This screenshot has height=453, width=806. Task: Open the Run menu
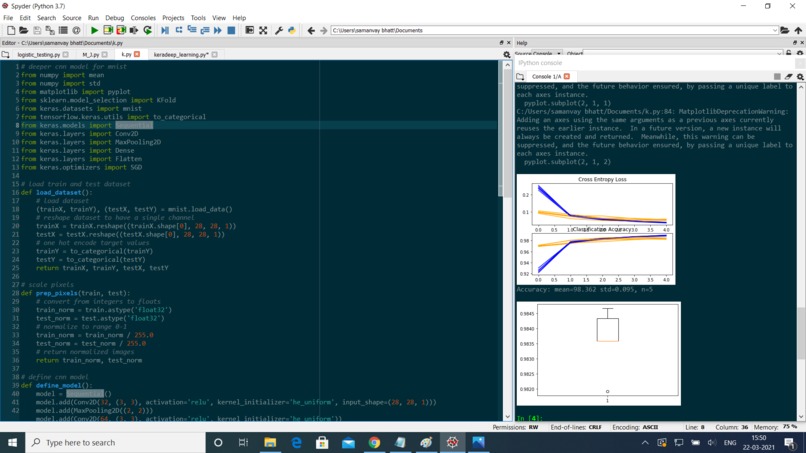click(93, 17)
